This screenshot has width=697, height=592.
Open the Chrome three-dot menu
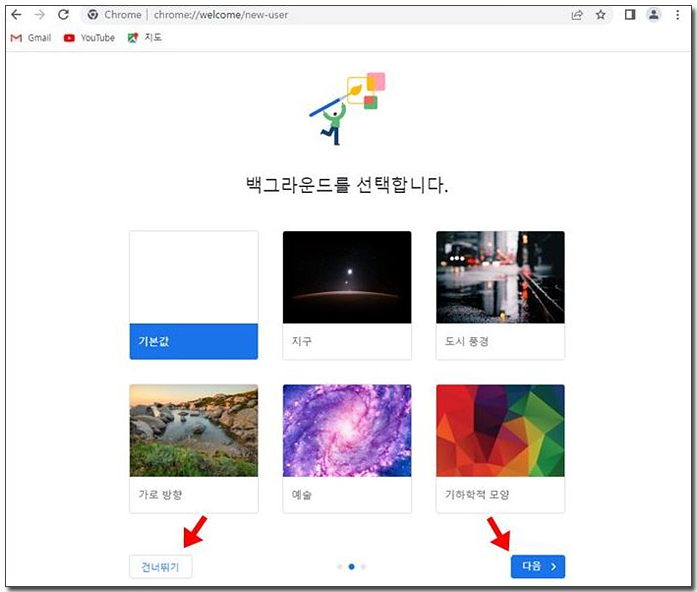677,15
